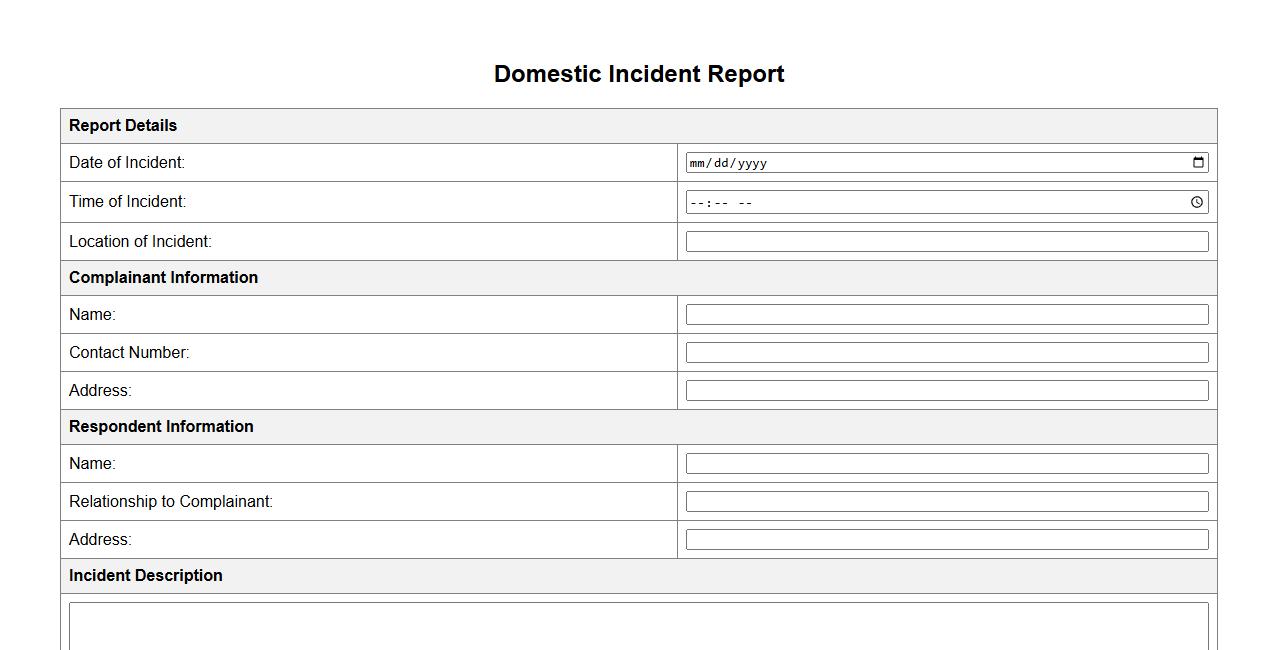This screenshot has width=1278, height=650.
Task: Select the year segment of the incident date
Action: coord(752,164)
